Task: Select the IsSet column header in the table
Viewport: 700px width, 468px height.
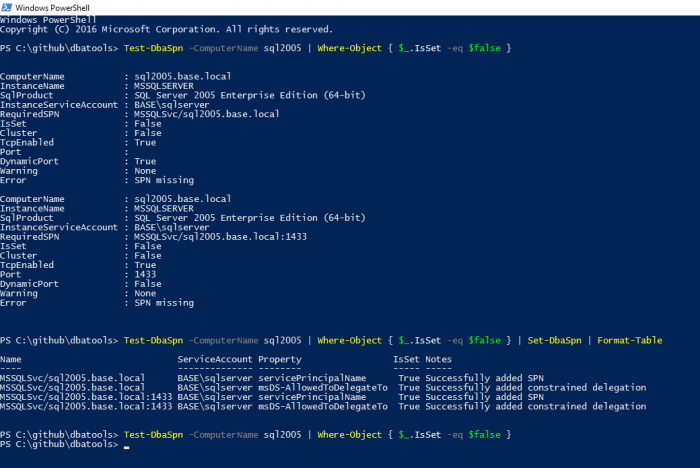Action: coord(406,358)
